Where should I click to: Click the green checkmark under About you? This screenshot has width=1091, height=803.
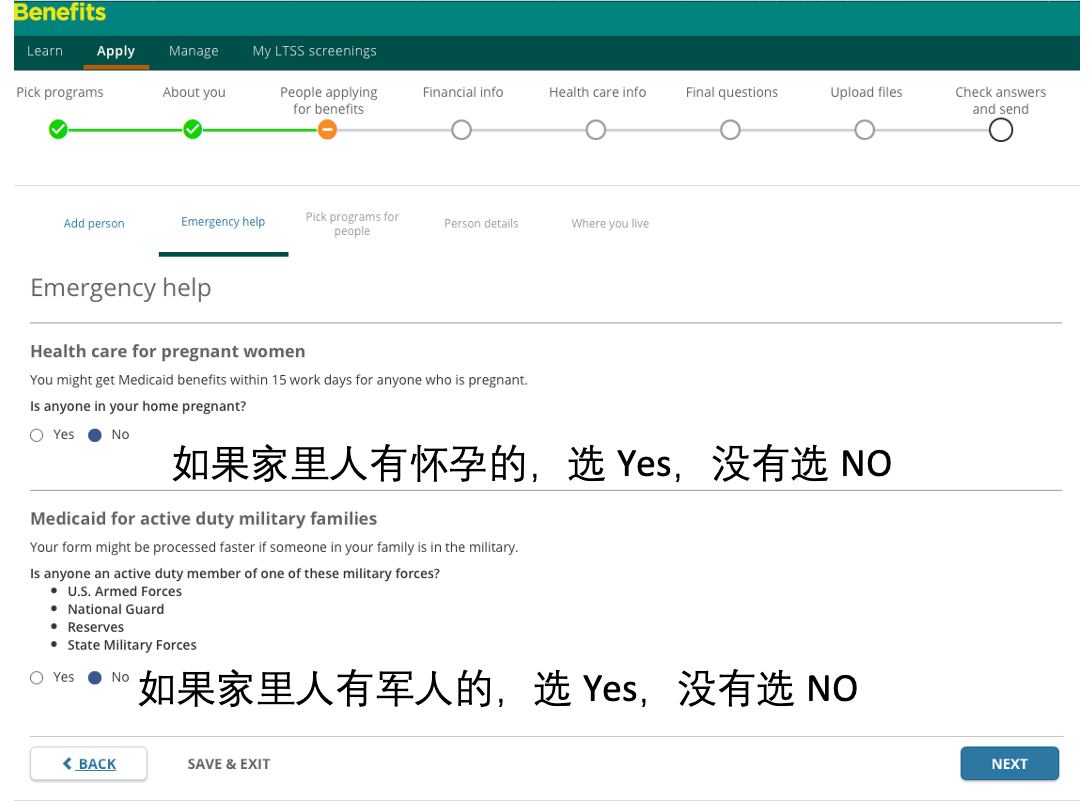point(193,129)
